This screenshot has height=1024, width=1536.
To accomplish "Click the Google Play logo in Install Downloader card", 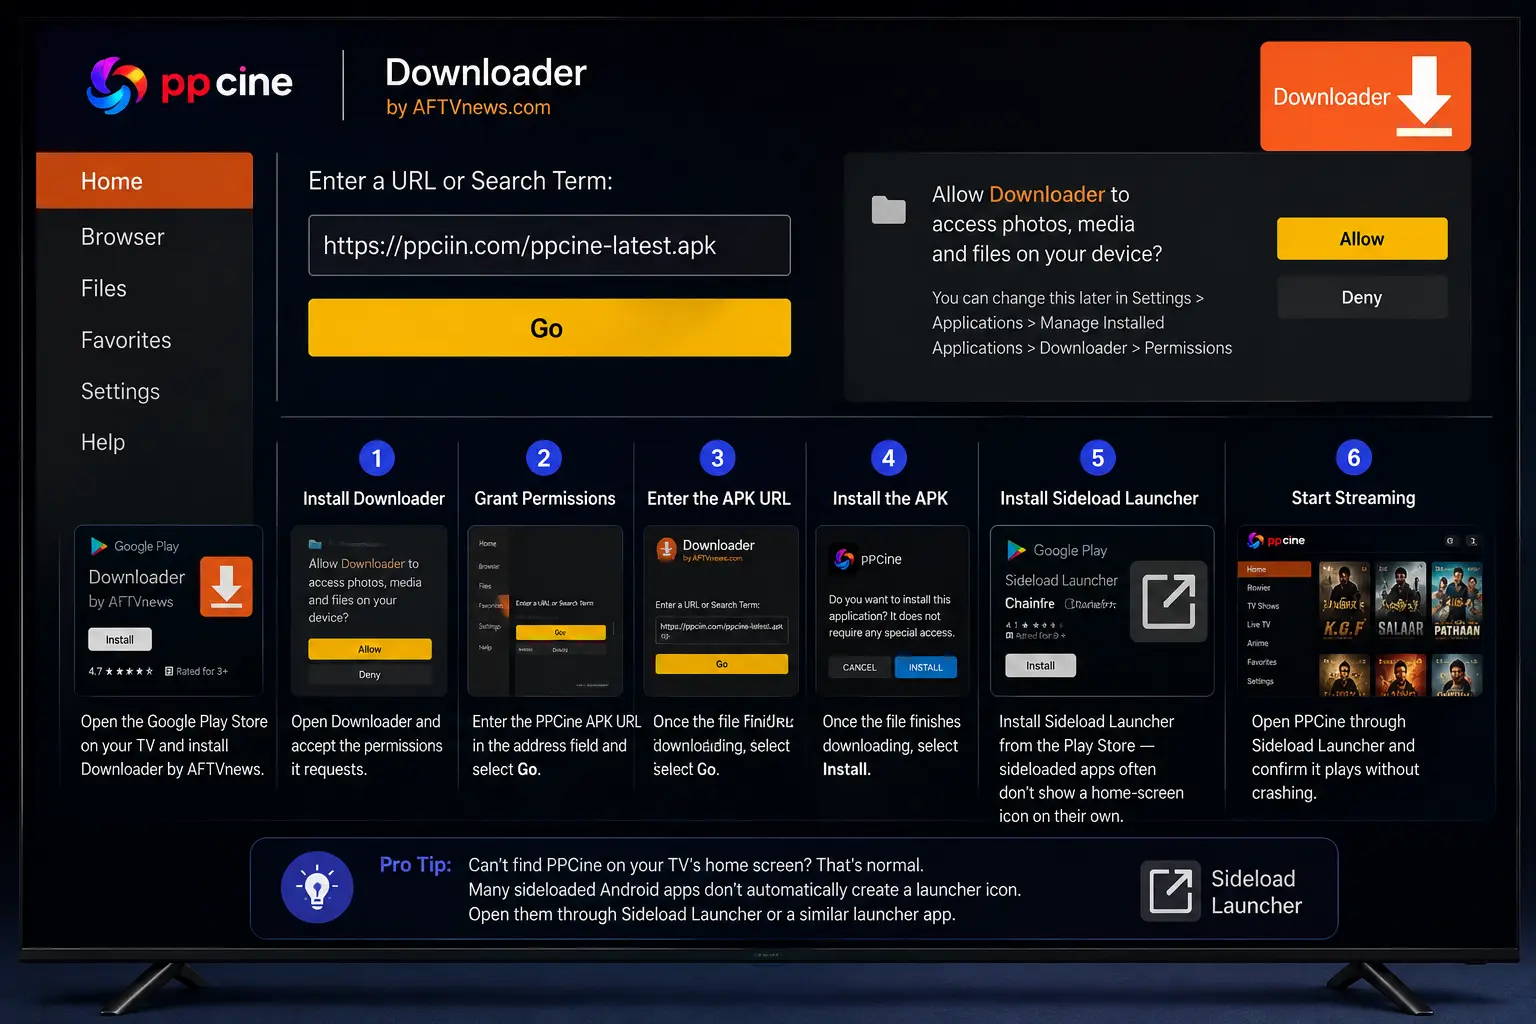I will (99, 546).
